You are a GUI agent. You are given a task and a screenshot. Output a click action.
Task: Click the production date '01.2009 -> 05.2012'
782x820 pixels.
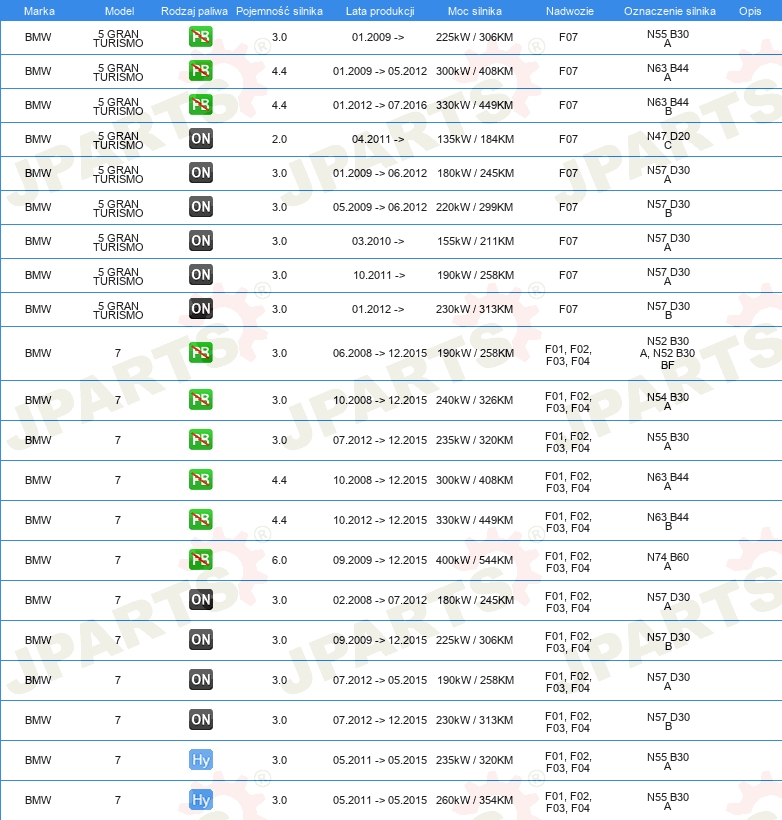click(x=380, y=71)
